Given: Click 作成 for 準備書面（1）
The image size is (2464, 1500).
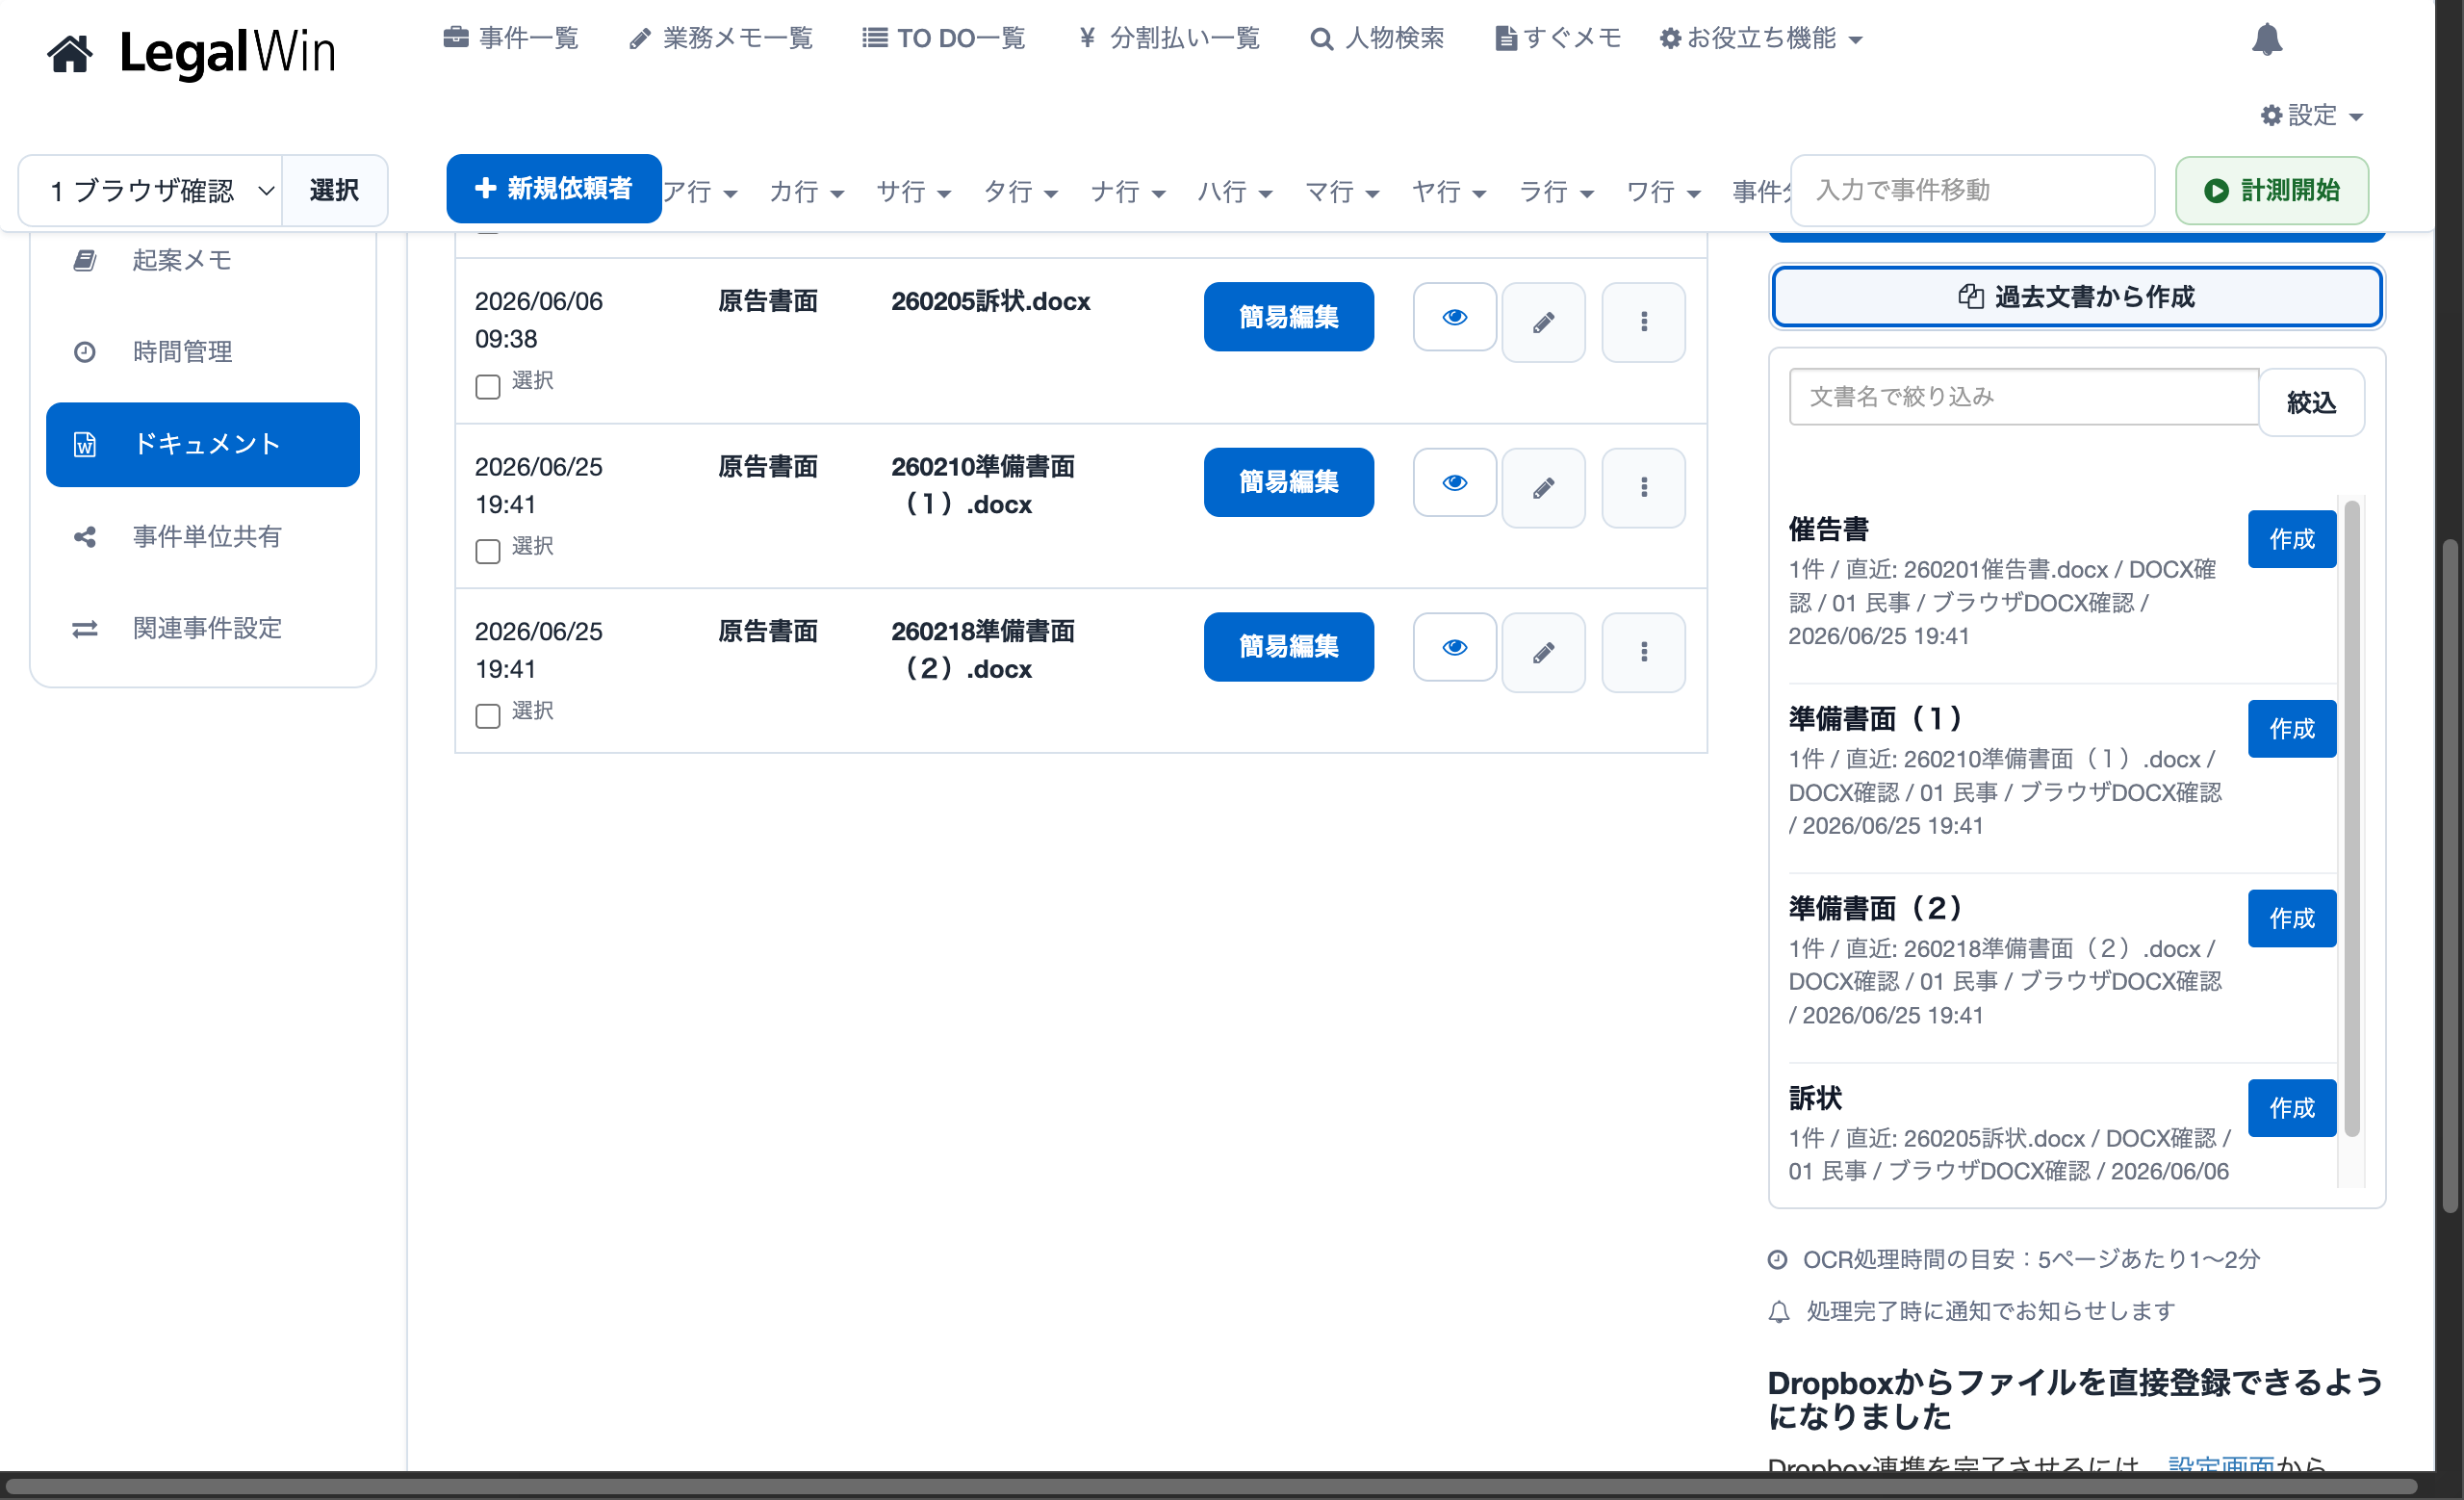Looking at the screenshot, I should coord(2291,729).
